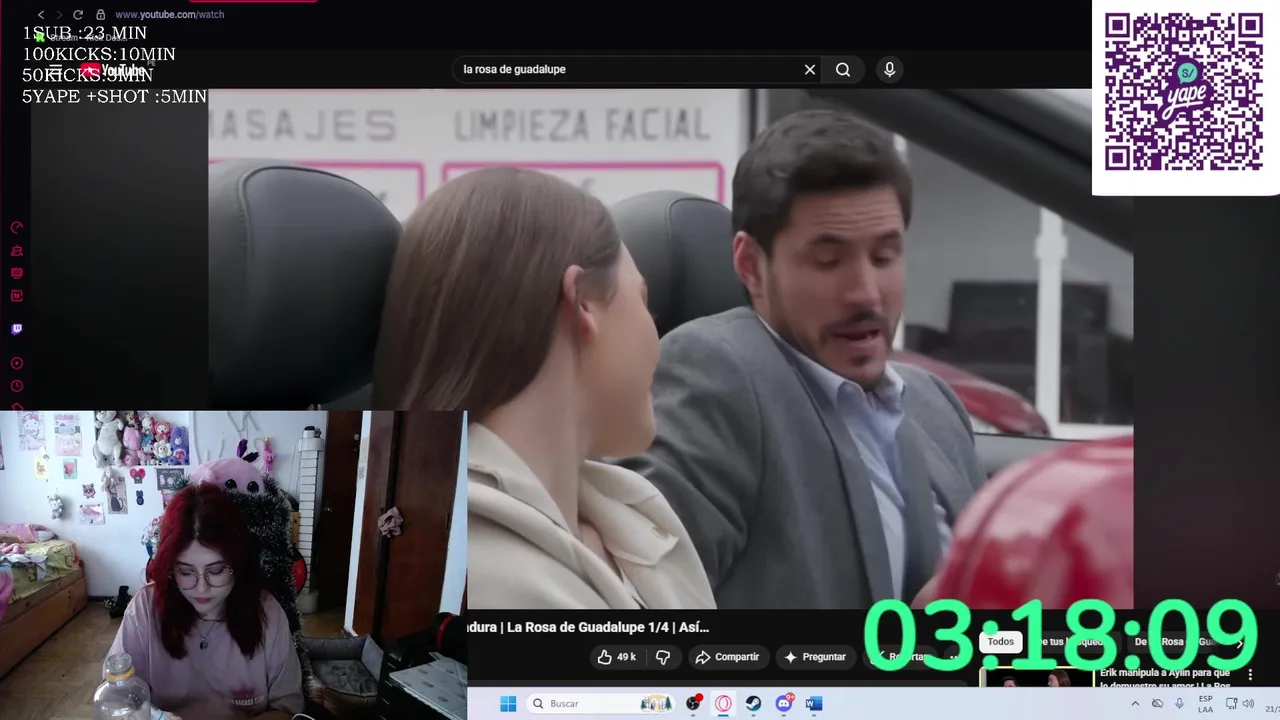Open the third red Opera sidebar icon

tap(16, 273)
